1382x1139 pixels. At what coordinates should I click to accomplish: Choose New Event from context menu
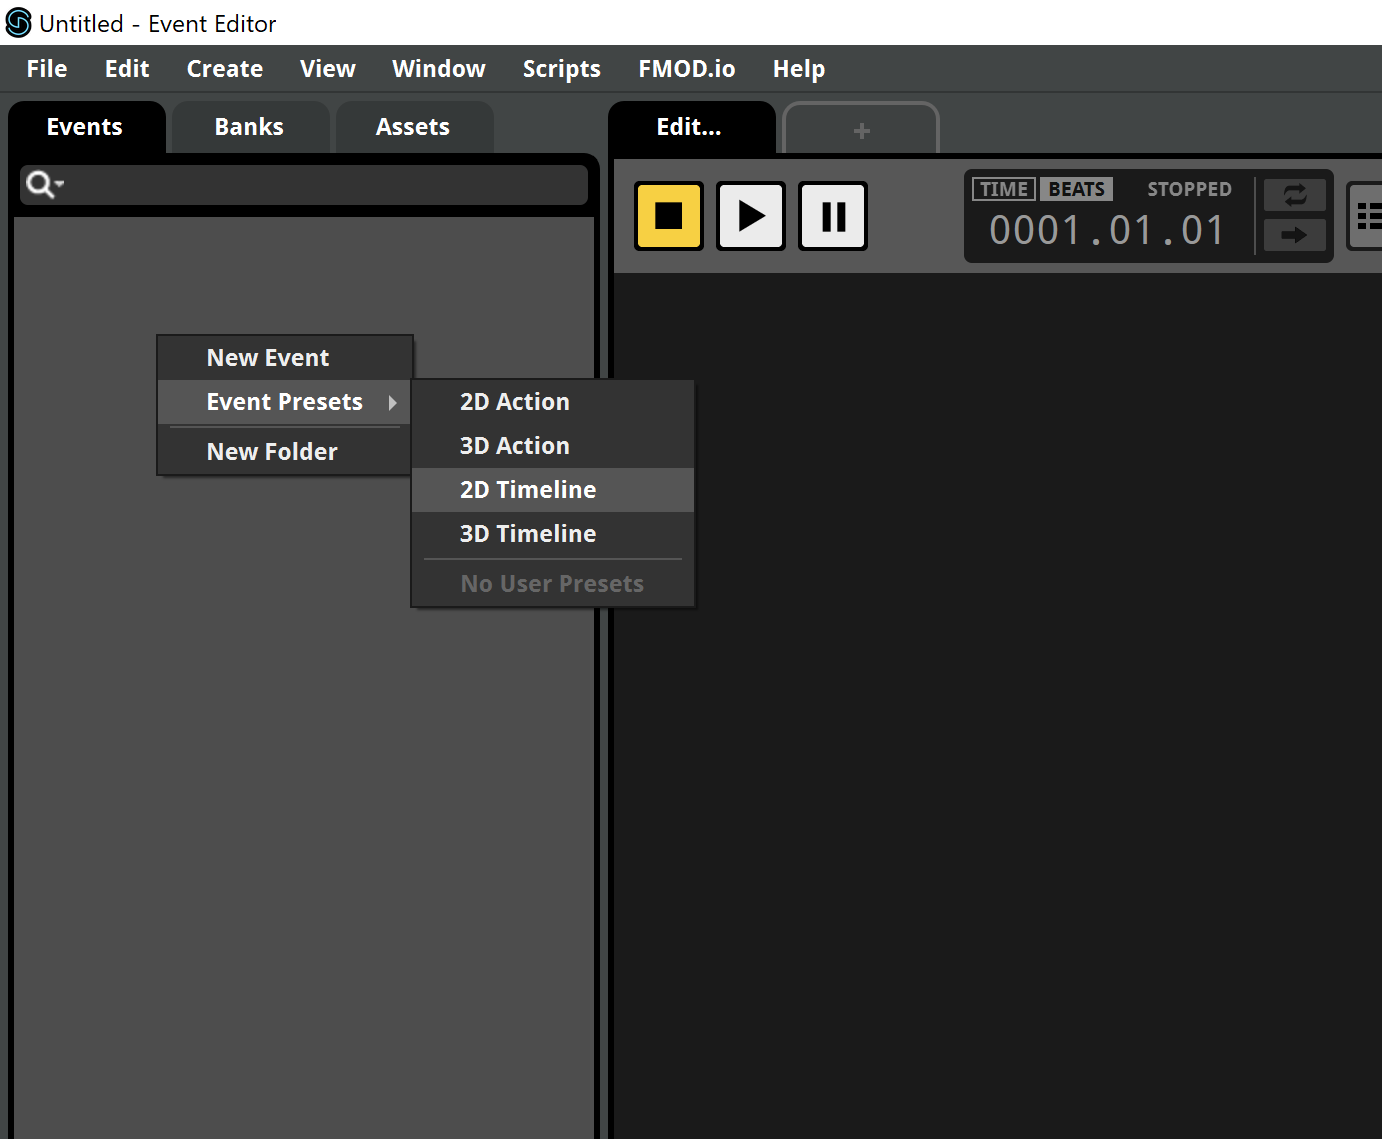tap(285, 358)
